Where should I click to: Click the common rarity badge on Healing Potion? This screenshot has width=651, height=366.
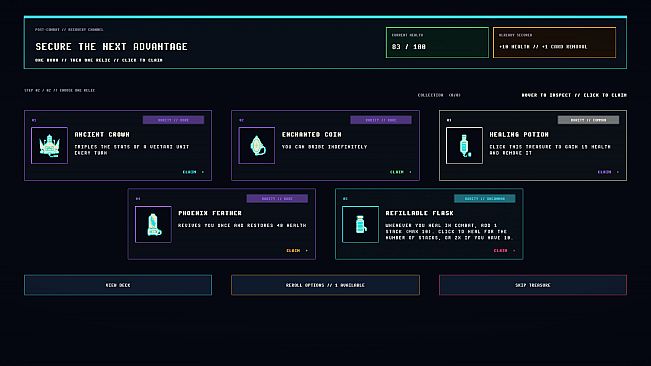[588, 120]
